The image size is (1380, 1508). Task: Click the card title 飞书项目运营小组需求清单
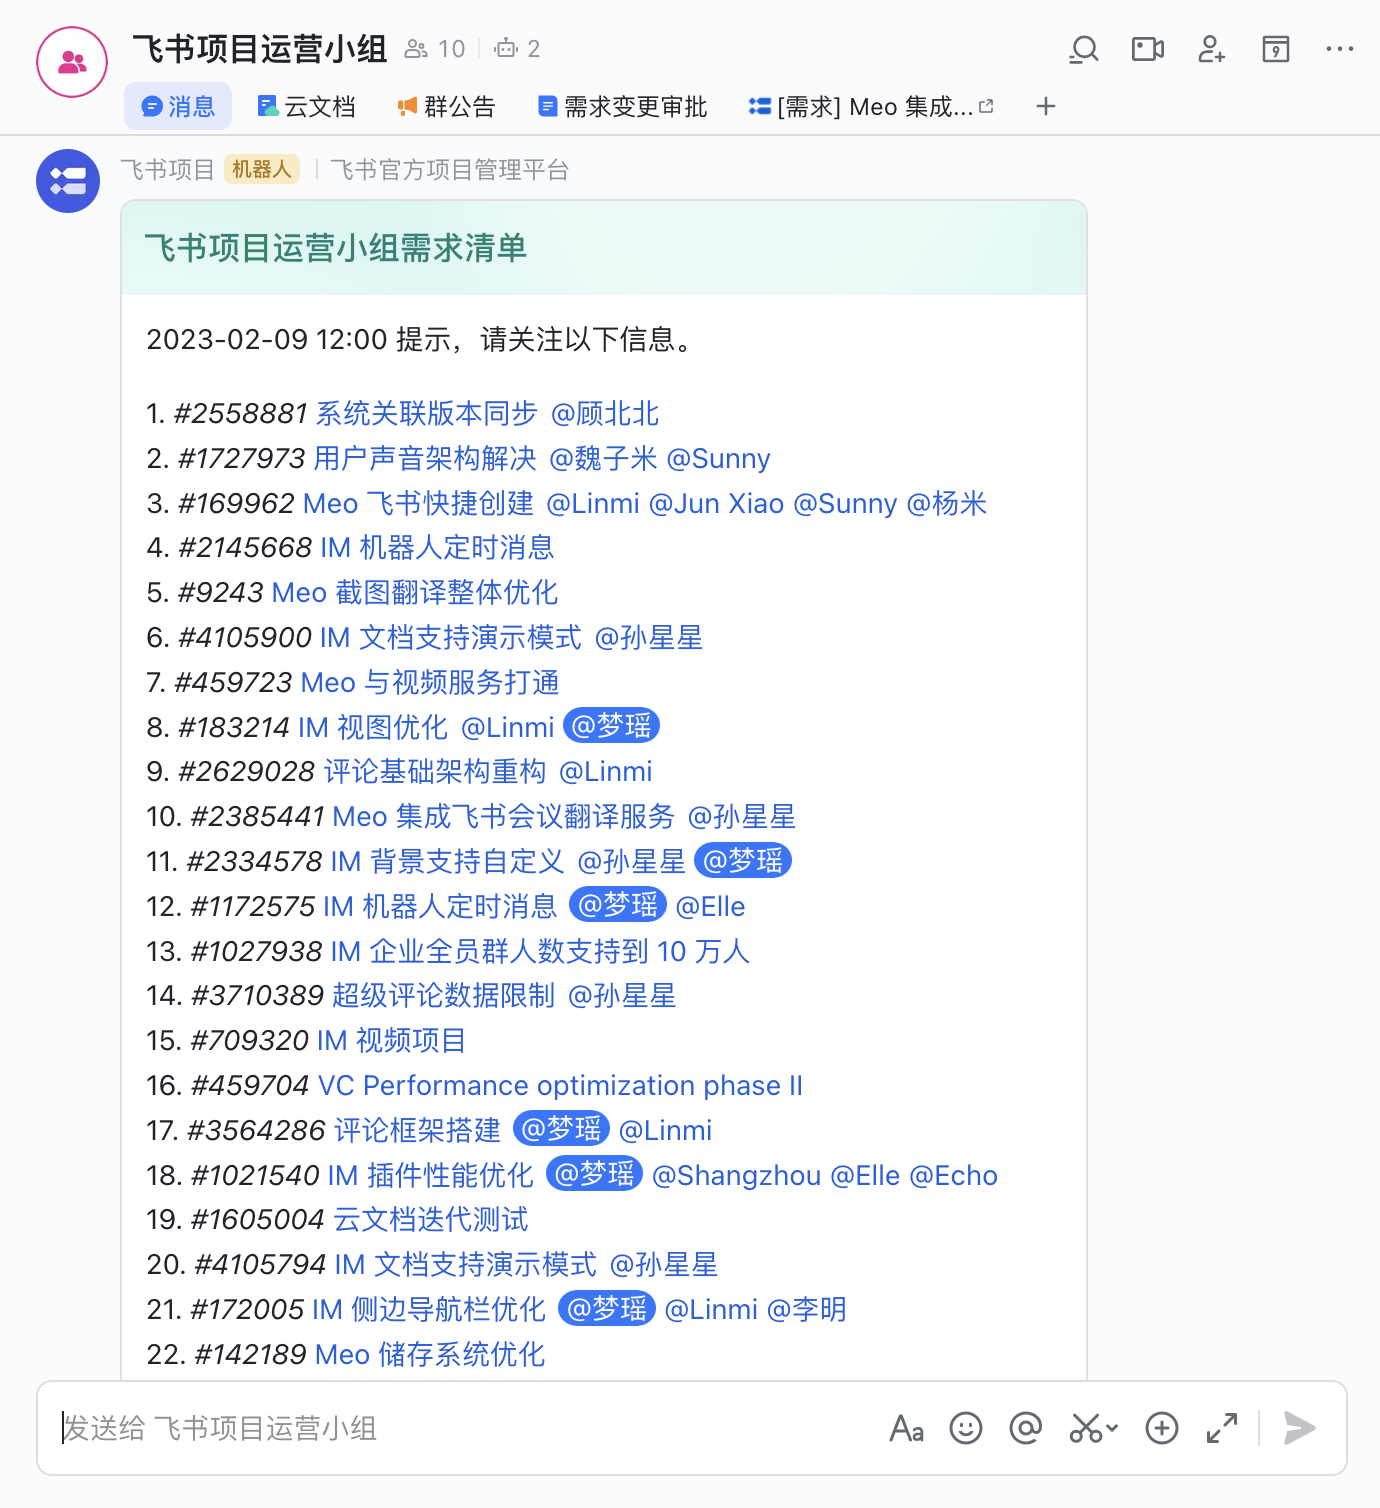(x=336, y=247)
